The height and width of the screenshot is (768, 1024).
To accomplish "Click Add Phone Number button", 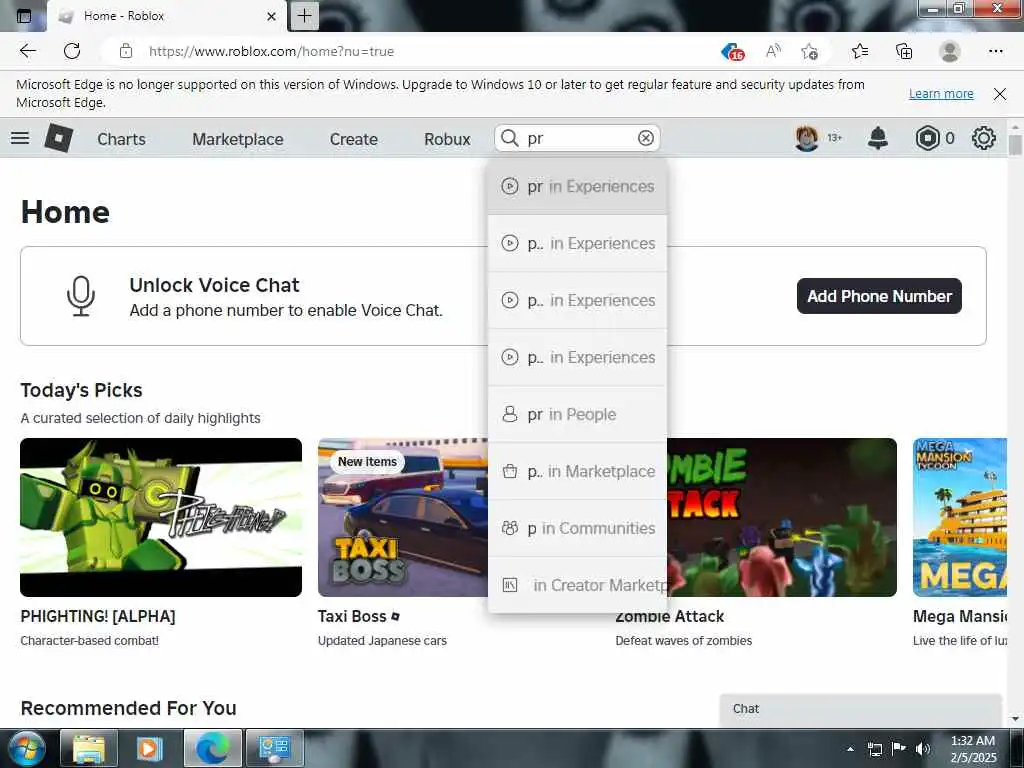I will (x=879, y=296).
